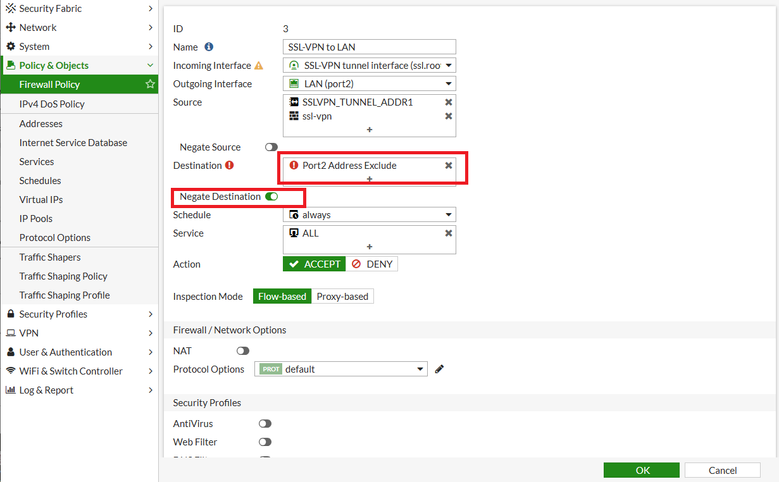This screenshot has width=779, height=482.
Task: Click the policy Name input field
Action: tap(369, 47)
